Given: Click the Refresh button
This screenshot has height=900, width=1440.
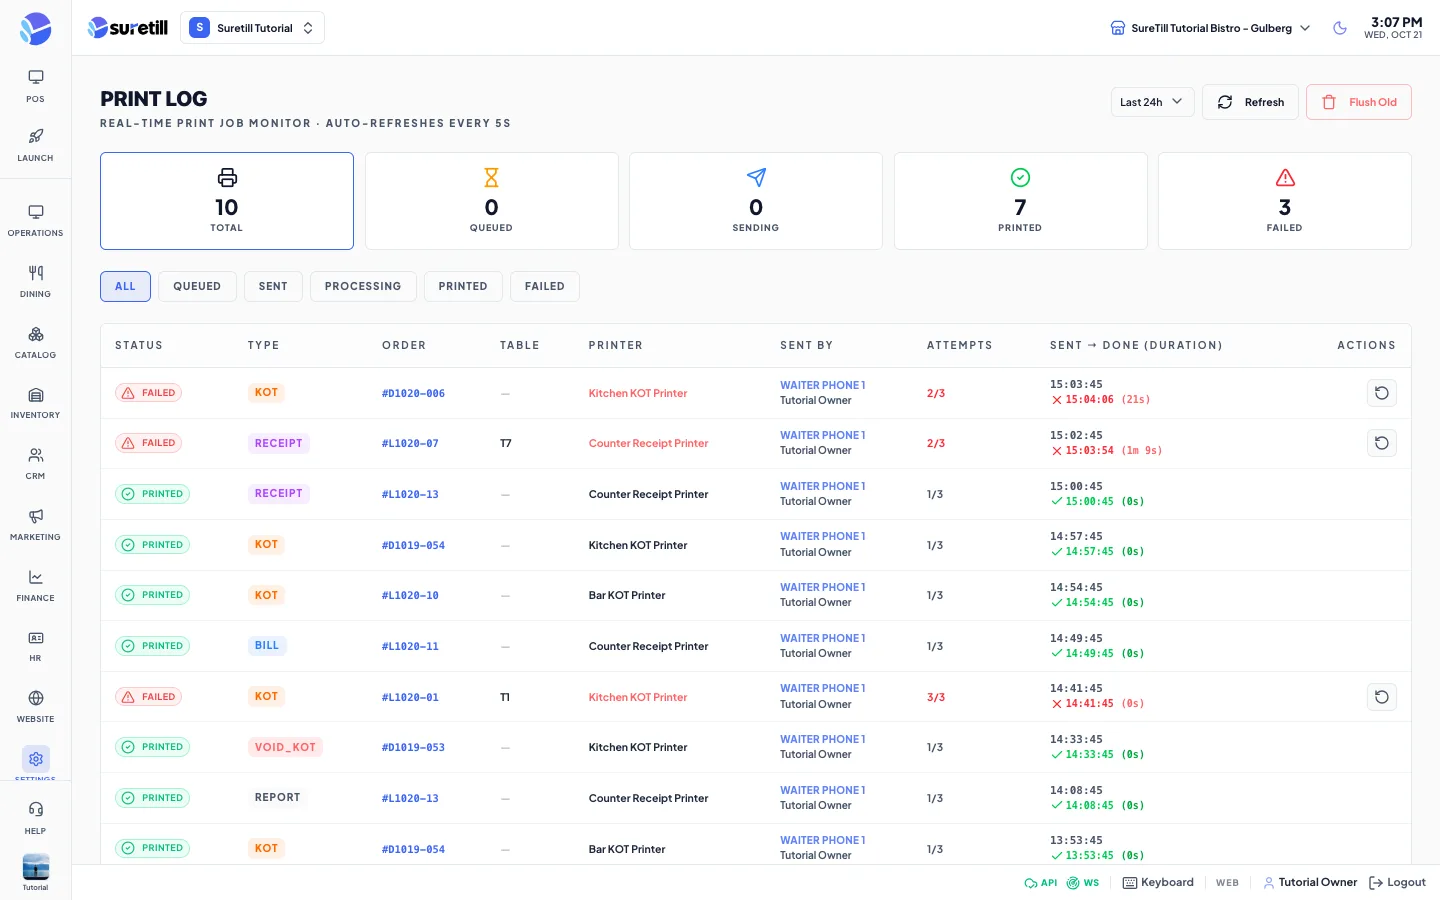Looking at the screenshot, I should tap(1250, 102).
